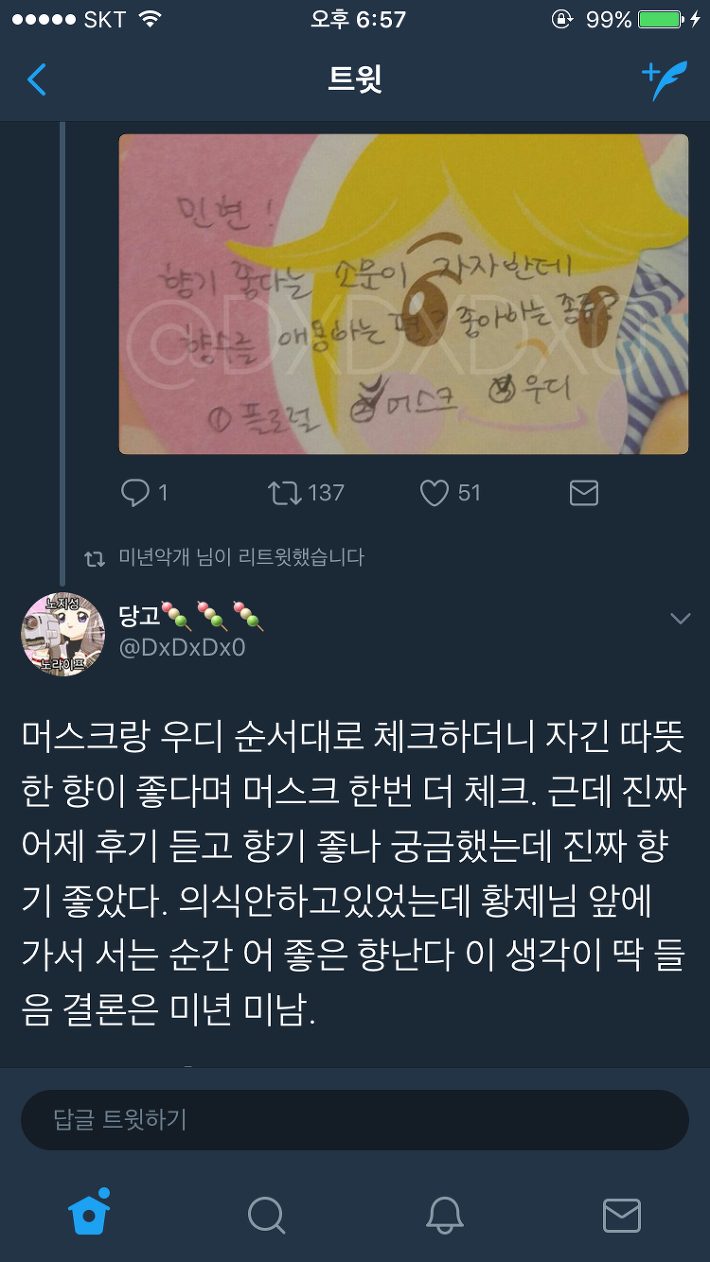Share tweet via envelope icon under image

pos(583,492)
